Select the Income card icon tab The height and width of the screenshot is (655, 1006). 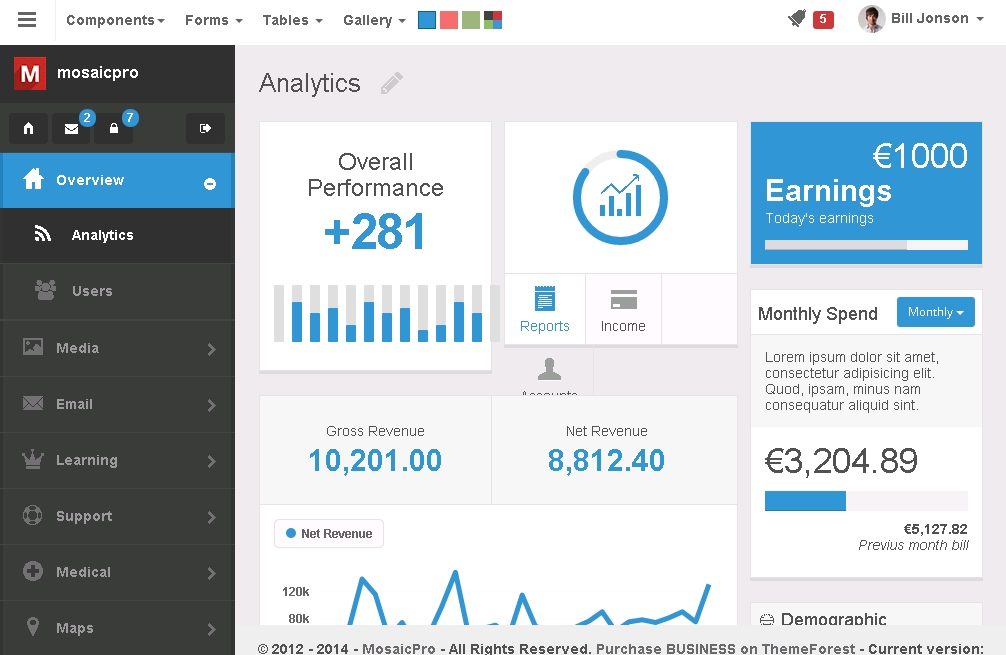coord(623,310)
